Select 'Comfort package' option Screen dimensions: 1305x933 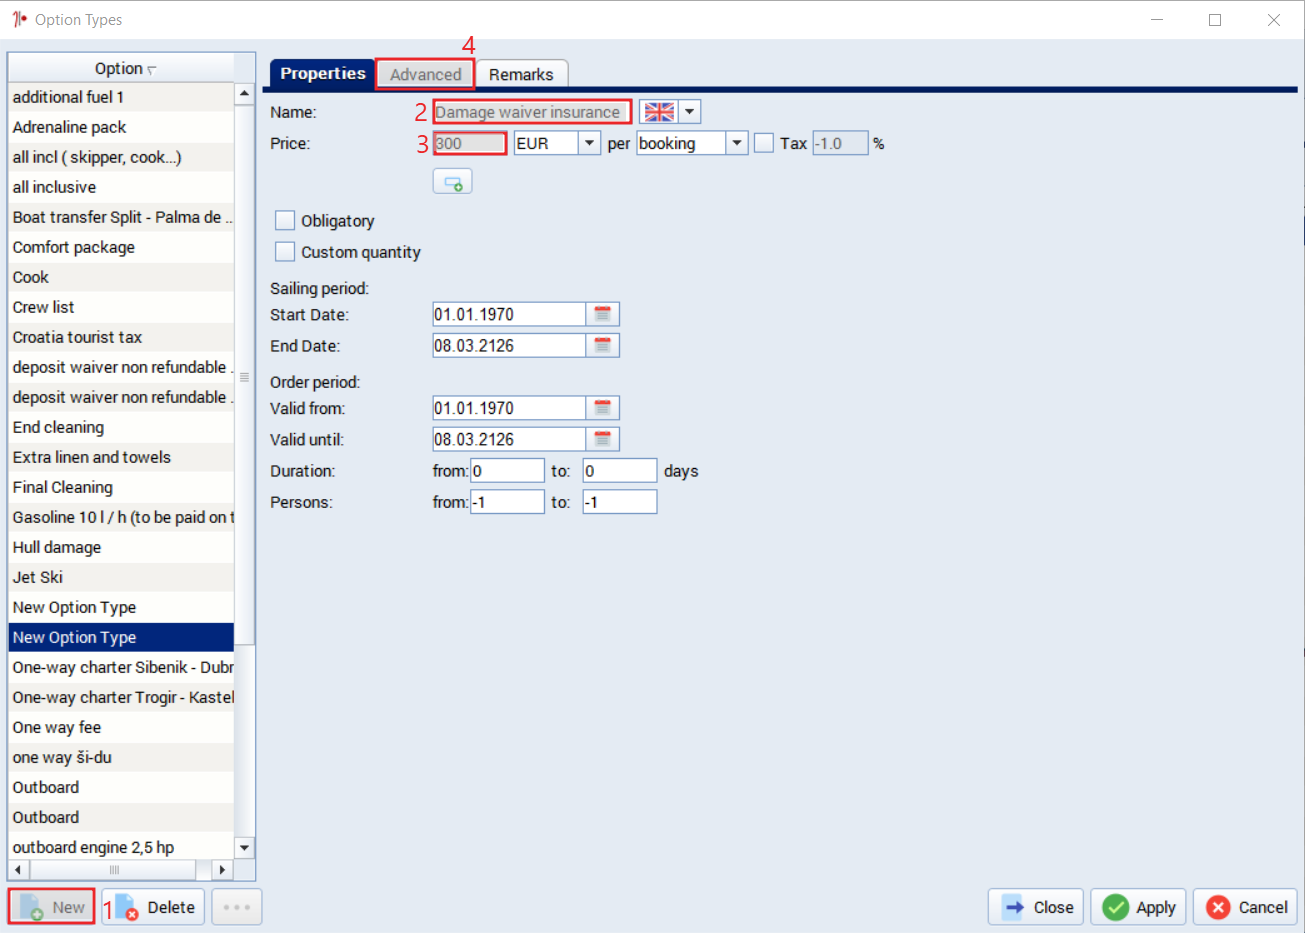coord(121,247)
